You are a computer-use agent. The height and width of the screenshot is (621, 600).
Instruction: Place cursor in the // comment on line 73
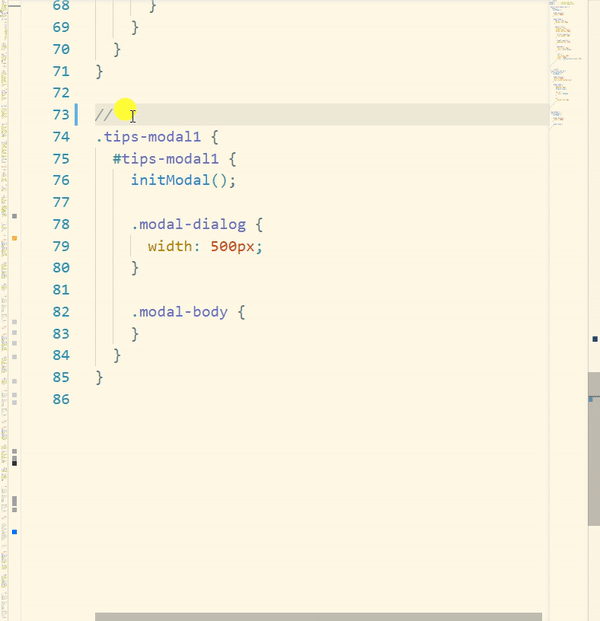coord(104,115)
